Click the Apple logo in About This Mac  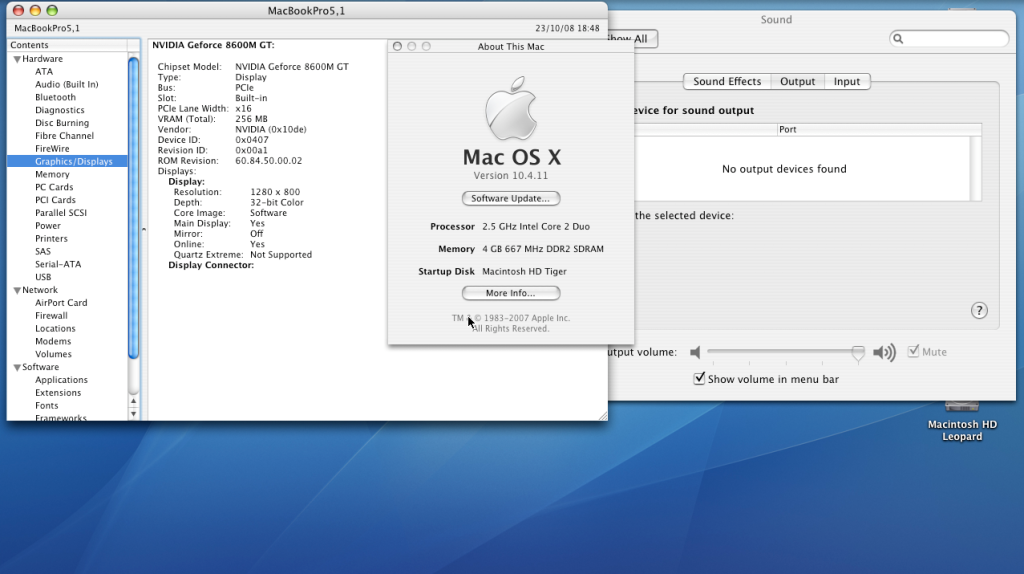click(511, 113)
